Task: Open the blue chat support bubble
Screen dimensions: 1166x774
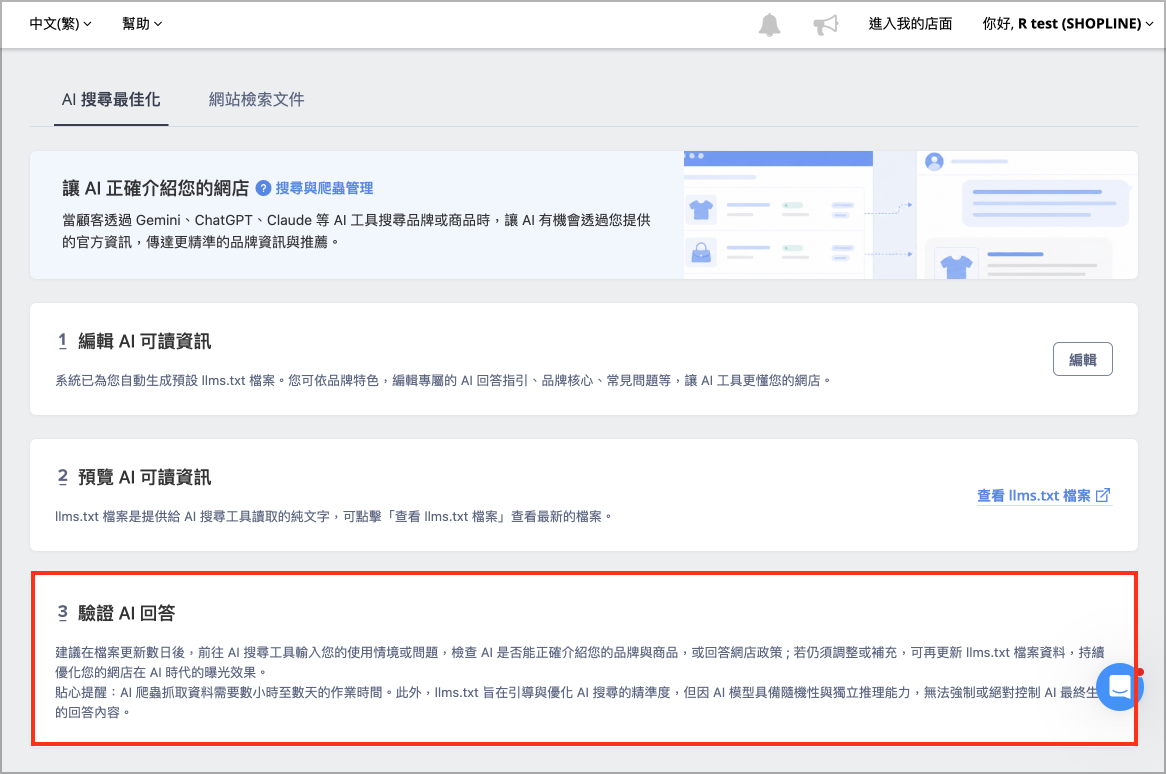Action: pos(1119,687)
